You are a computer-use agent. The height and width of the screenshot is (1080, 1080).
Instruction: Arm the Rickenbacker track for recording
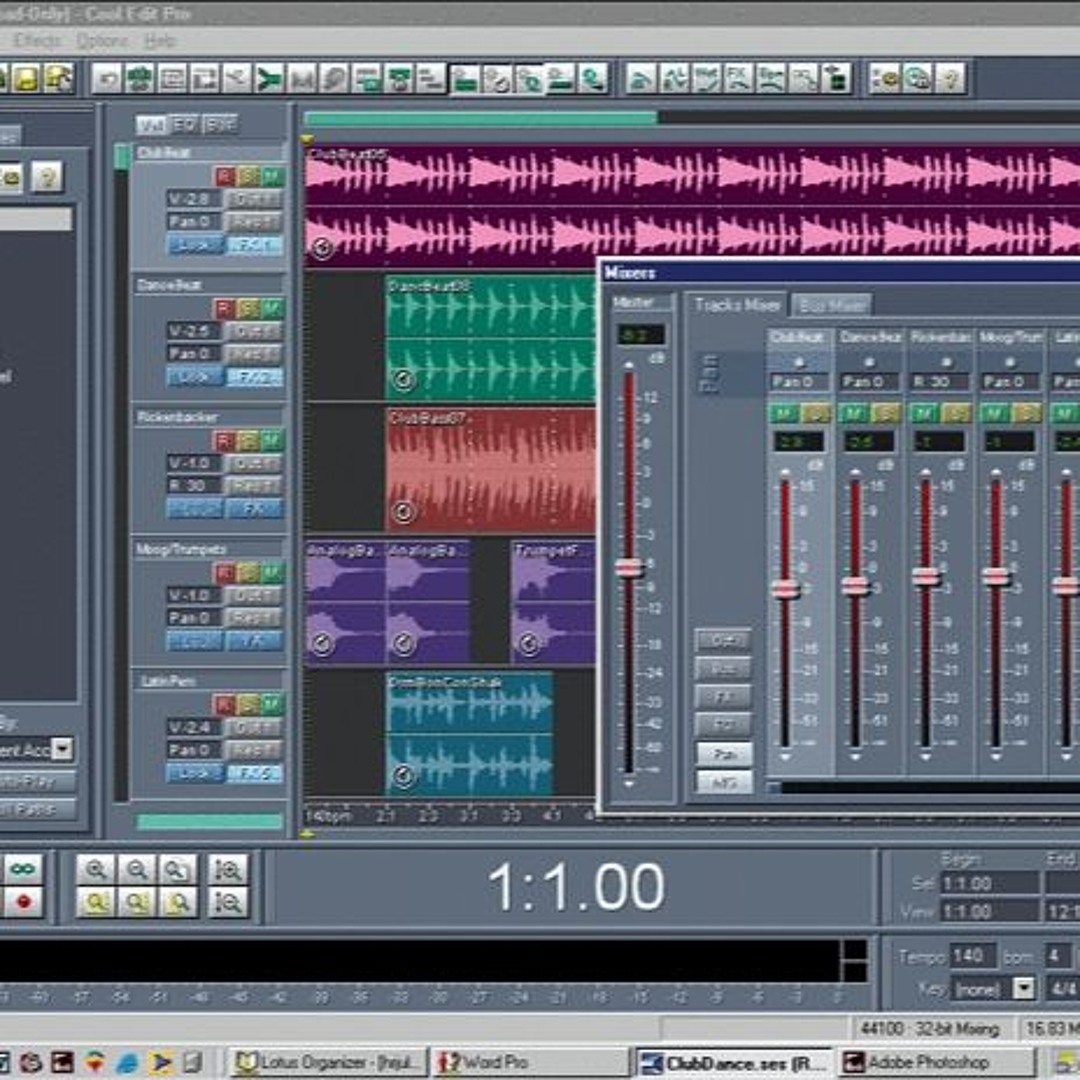(223, 439)
